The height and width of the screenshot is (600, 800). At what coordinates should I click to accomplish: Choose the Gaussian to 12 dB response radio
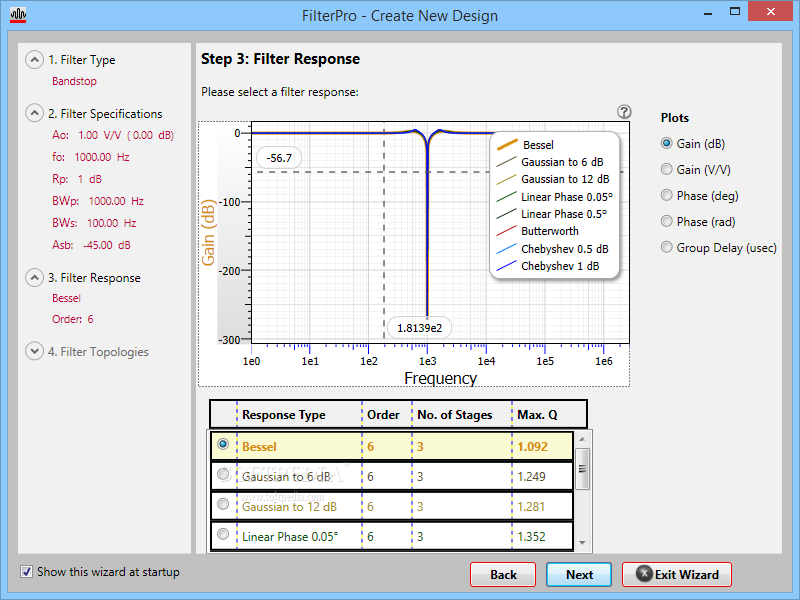223,505
